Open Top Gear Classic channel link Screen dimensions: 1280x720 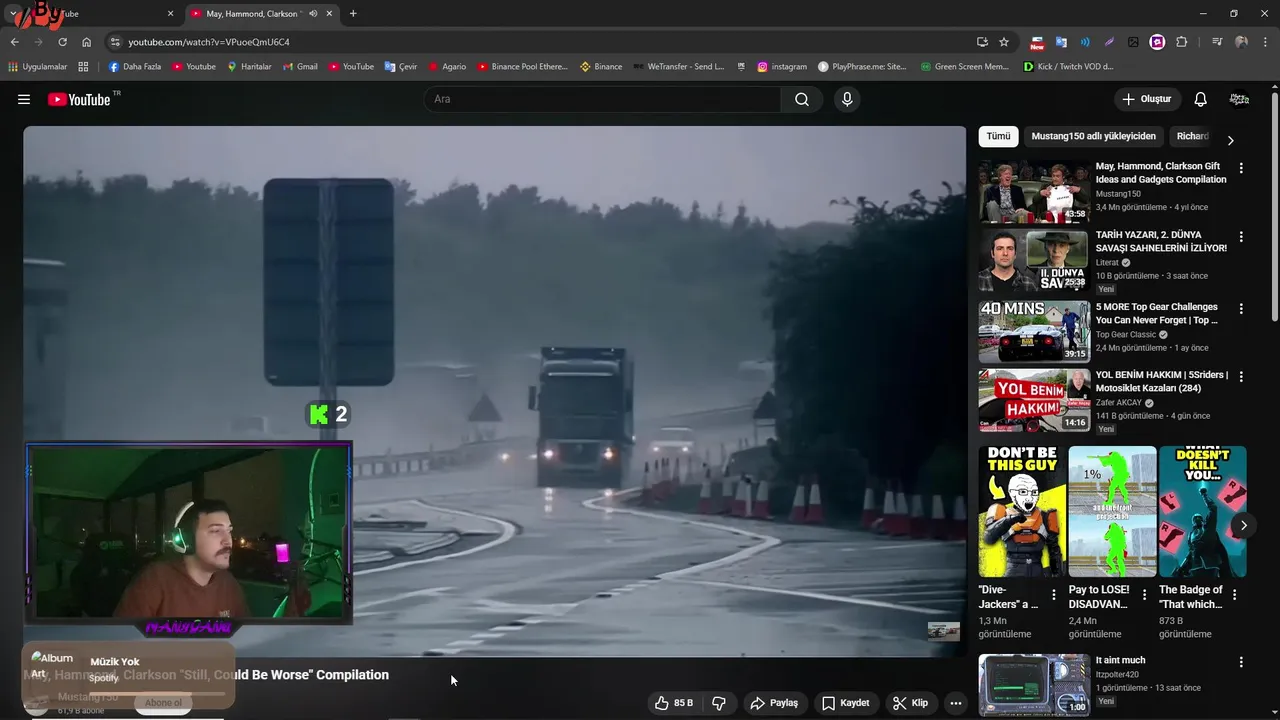click(1125, 335)
